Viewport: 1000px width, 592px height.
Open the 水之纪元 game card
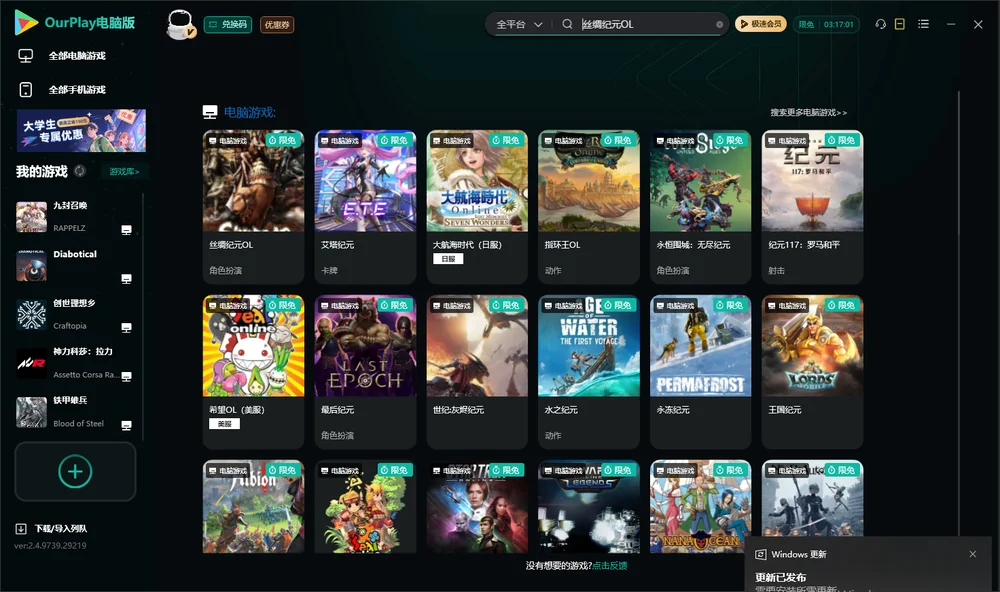click(x=589, y=372)
